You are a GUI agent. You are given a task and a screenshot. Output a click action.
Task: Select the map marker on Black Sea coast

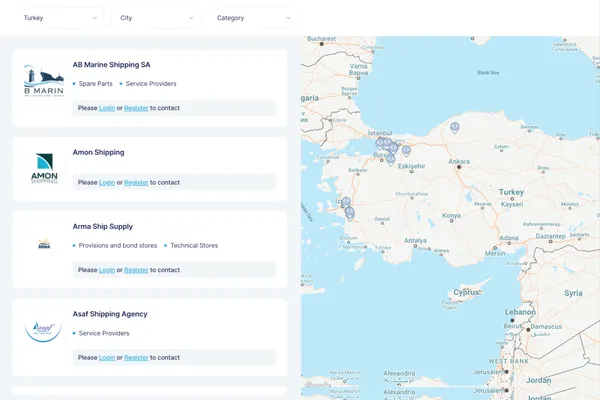point(455,128)
